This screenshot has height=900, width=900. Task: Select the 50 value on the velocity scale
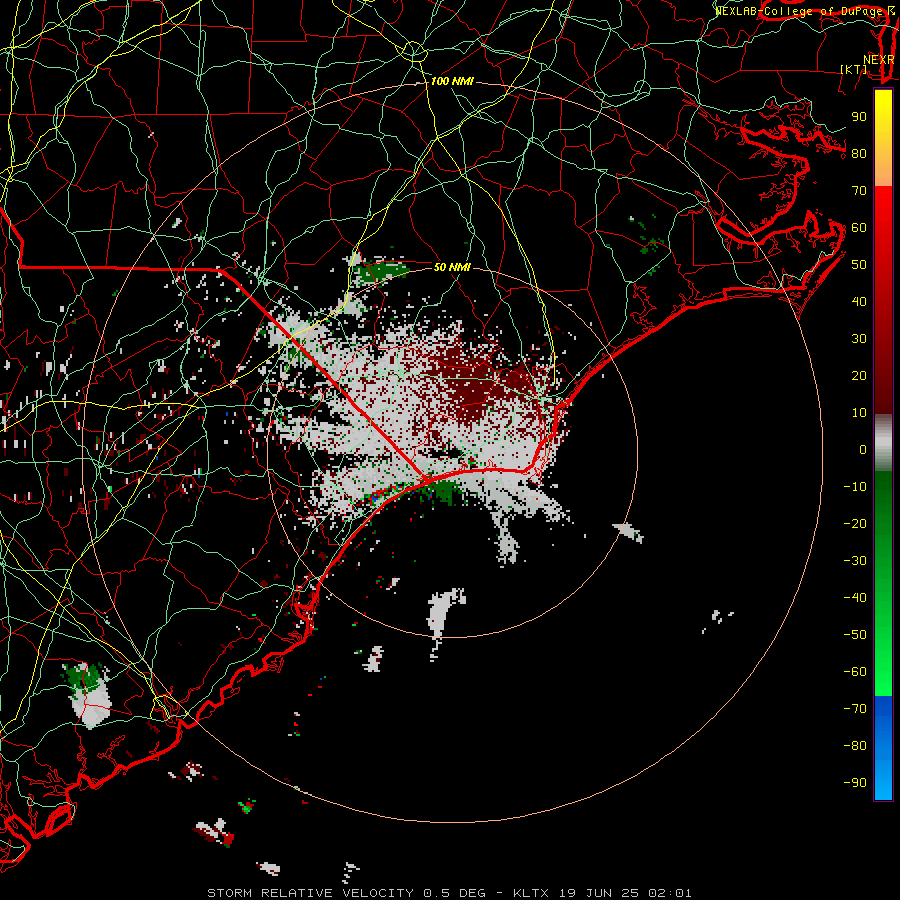pos(859,265)
